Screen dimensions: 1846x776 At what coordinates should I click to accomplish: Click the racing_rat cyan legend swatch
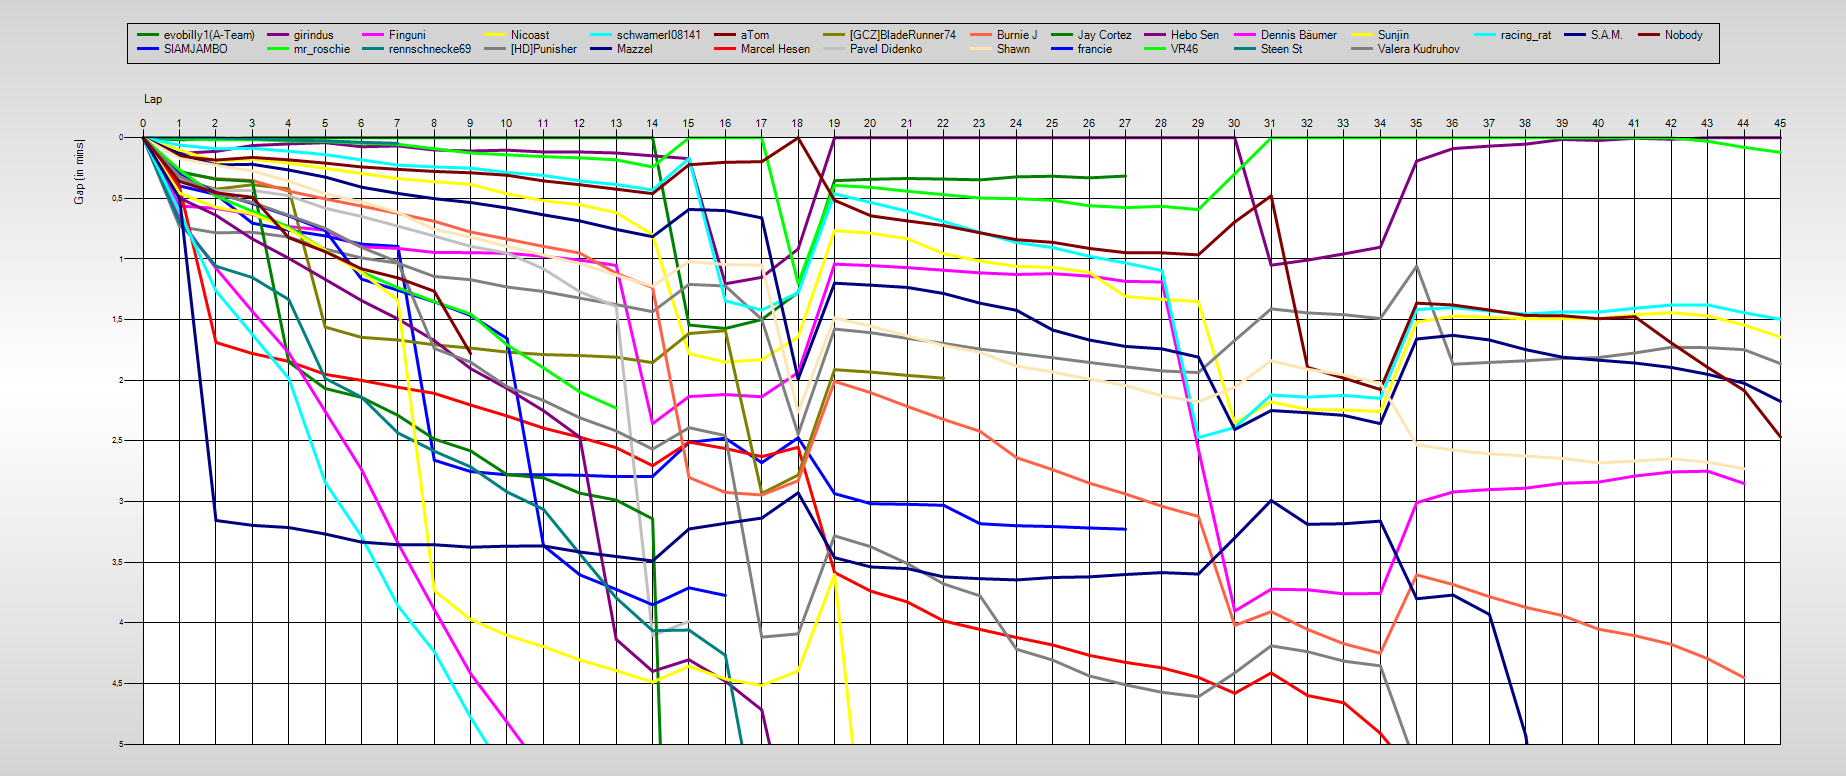click(x=1485, y=35)
